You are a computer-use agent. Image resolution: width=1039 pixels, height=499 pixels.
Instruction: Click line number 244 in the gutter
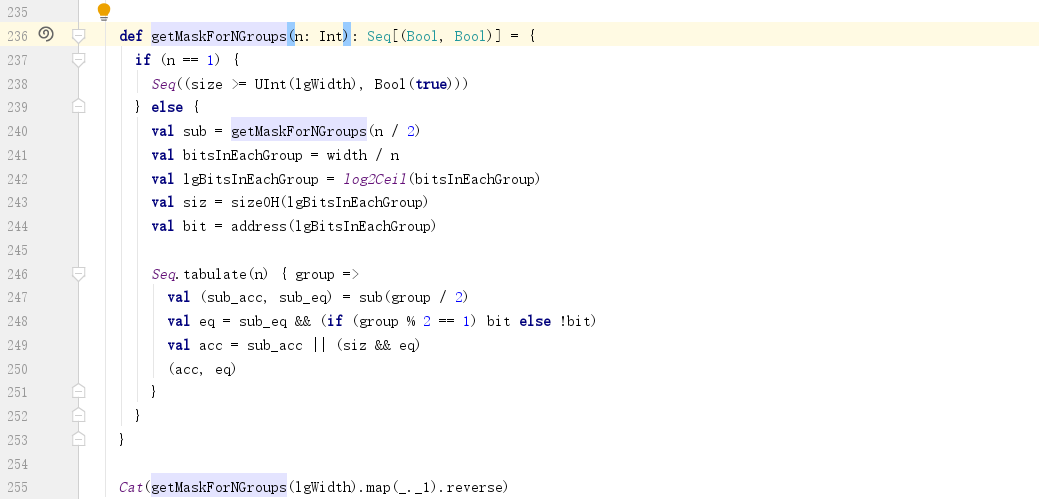click(x=17, y=226)
